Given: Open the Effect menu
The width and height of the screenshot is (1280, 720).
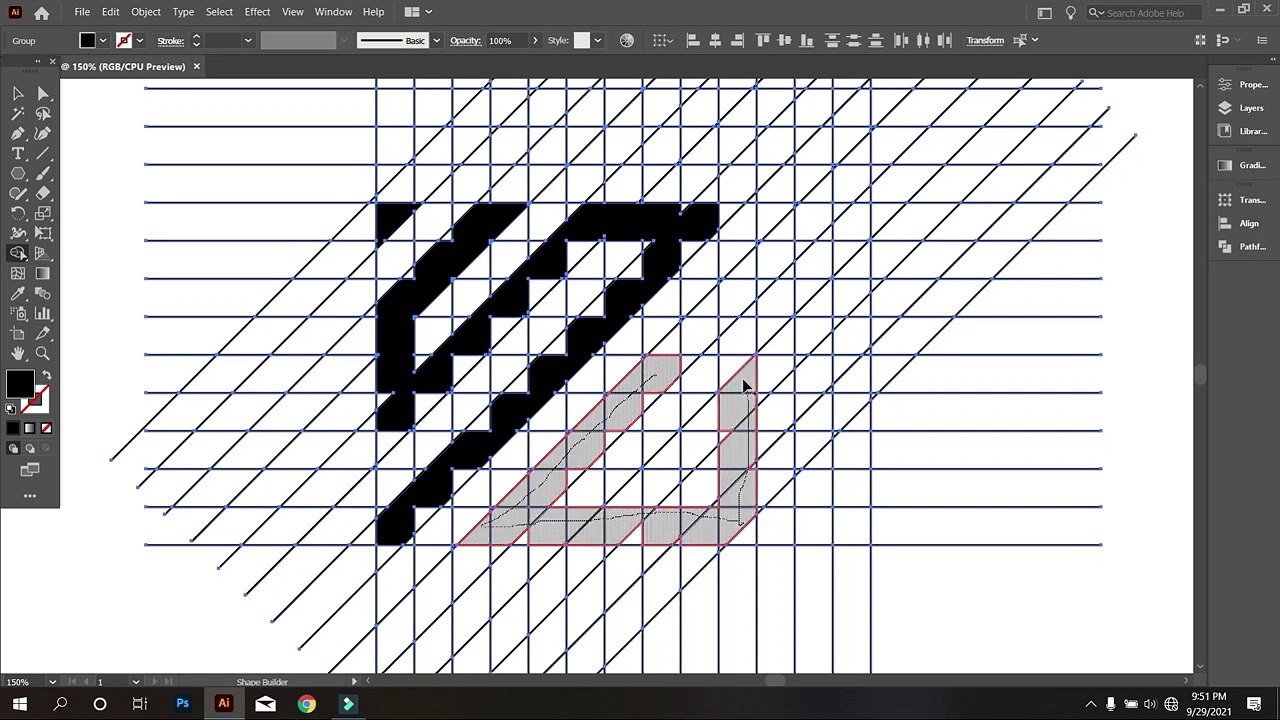Looking at the screenshot, I should tap(257, 12).
